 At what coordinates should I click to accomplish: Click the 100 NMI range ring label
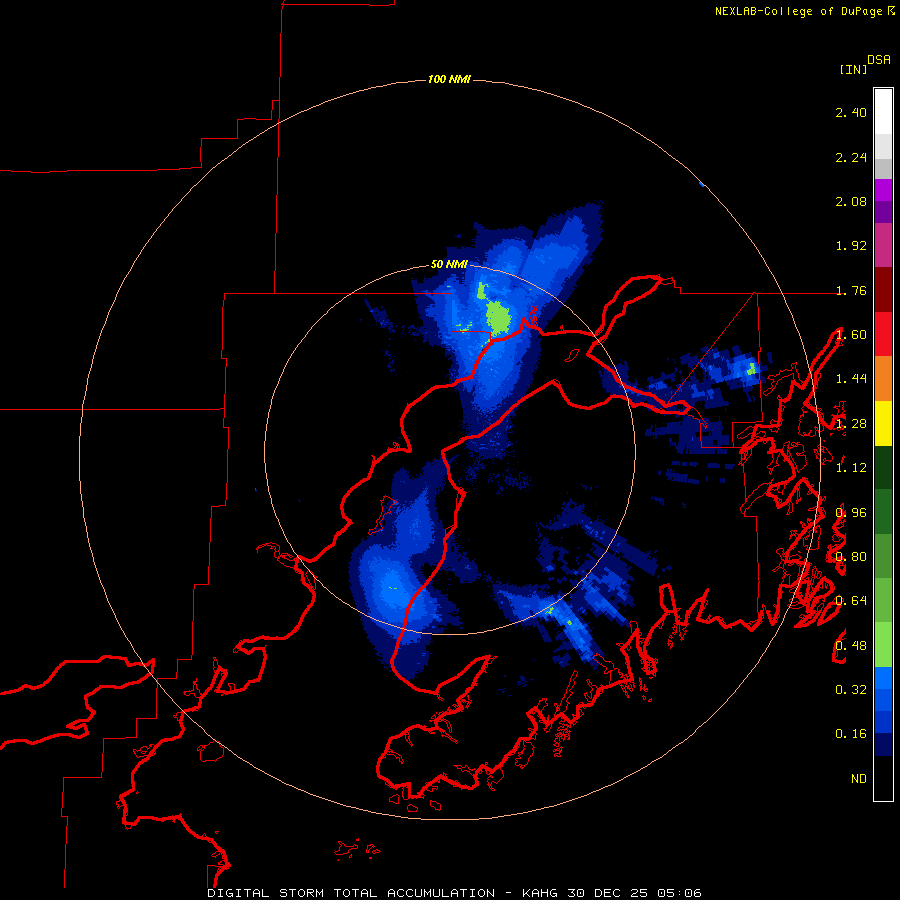[x=449, y=79]
